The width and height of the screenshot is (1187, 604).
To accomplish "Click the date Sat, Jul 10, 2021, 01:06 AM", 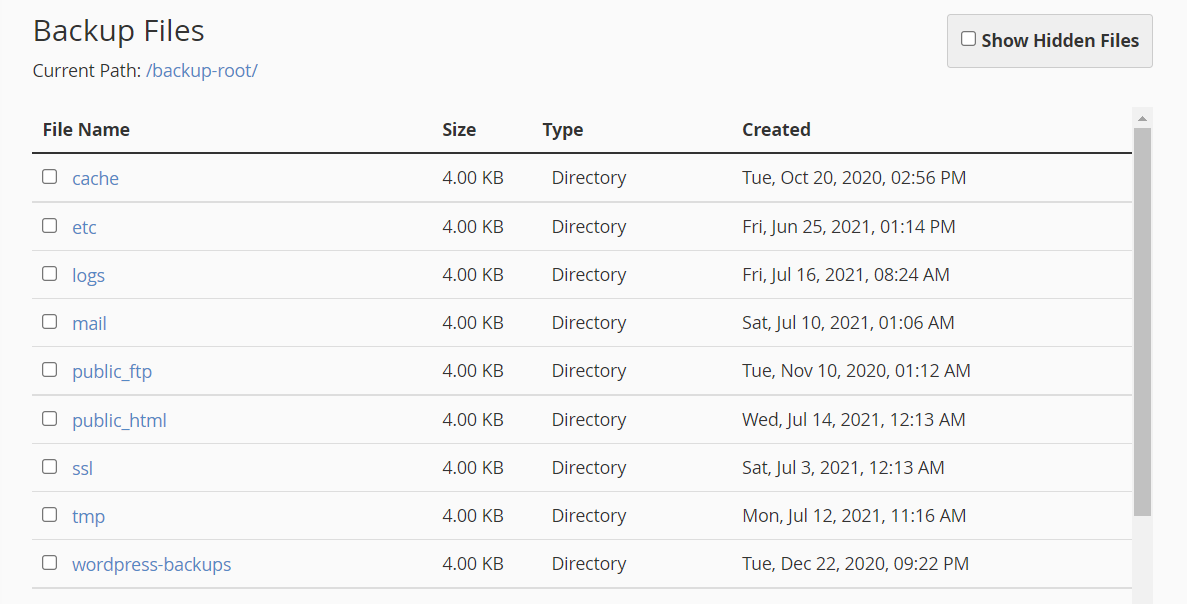I will point(848,322).
